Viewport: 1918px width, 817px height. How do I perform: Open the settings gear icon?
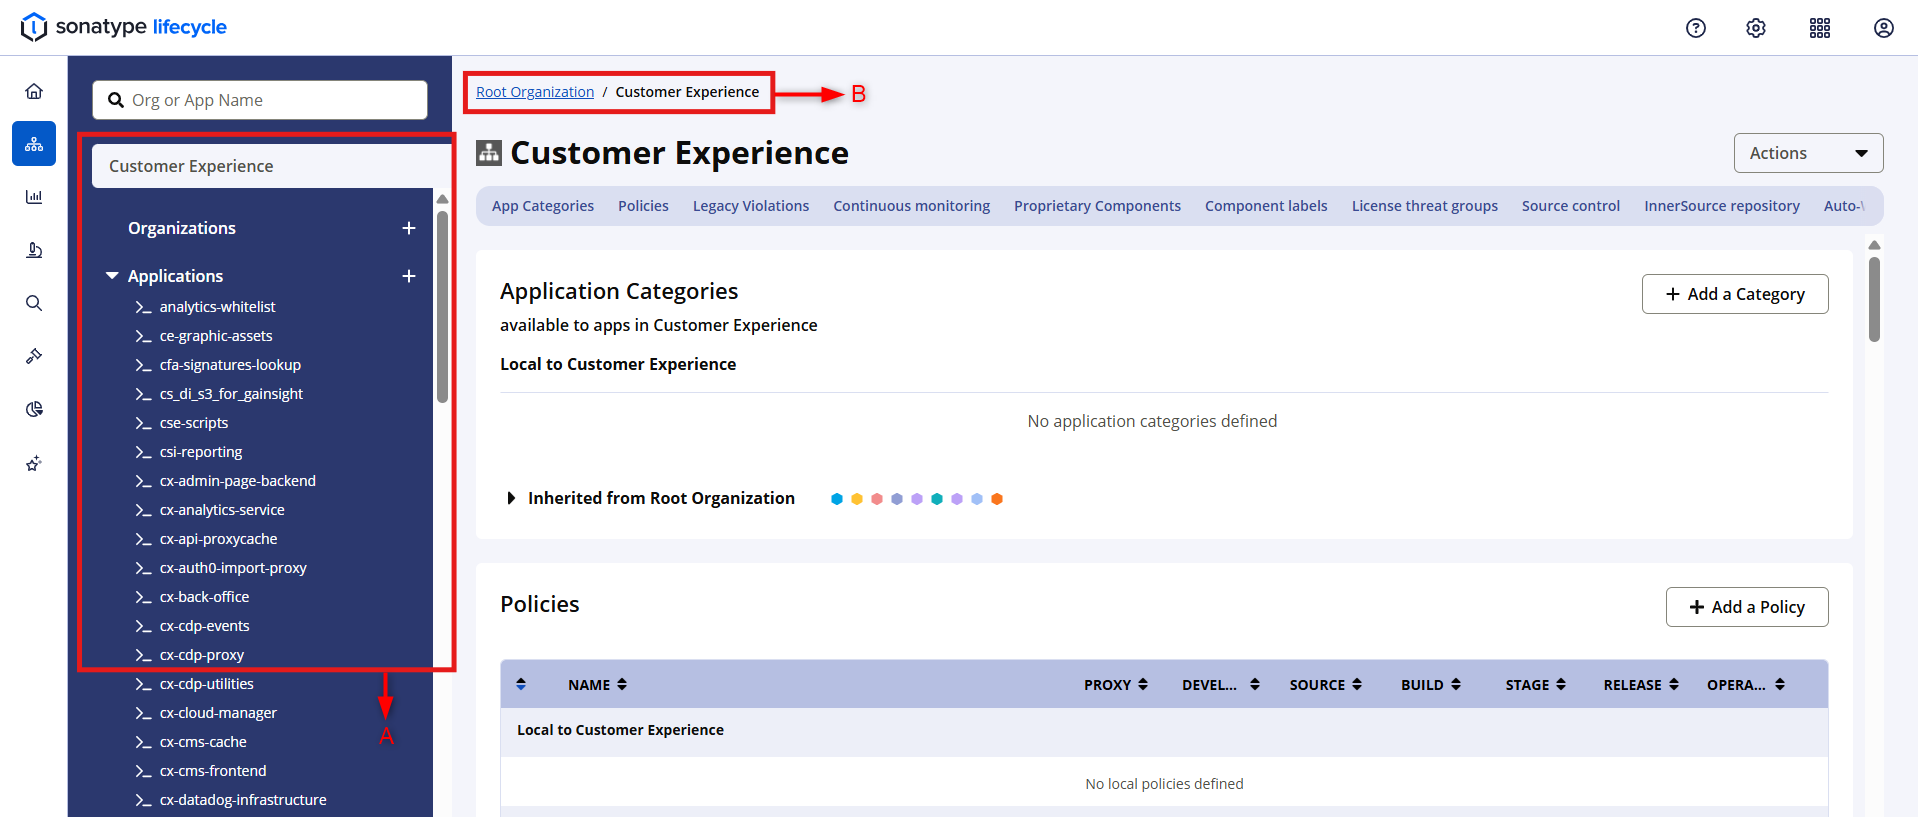click(x=1756, y=28)
